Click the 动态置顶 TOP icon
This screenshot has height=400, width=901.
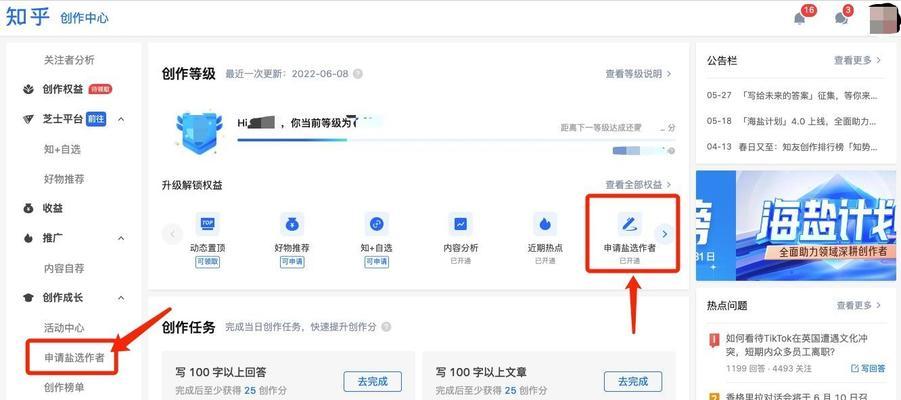point(207,224)
